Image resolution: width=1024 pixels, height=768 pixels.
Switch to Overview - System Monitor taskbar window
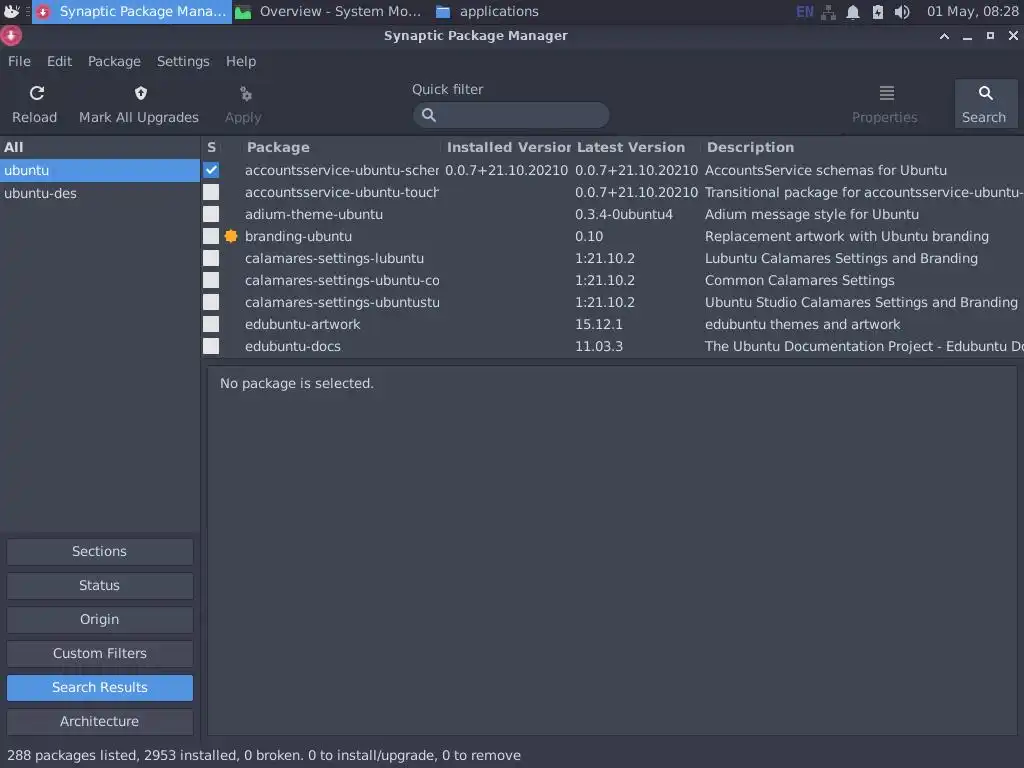[x=328, y=12]
